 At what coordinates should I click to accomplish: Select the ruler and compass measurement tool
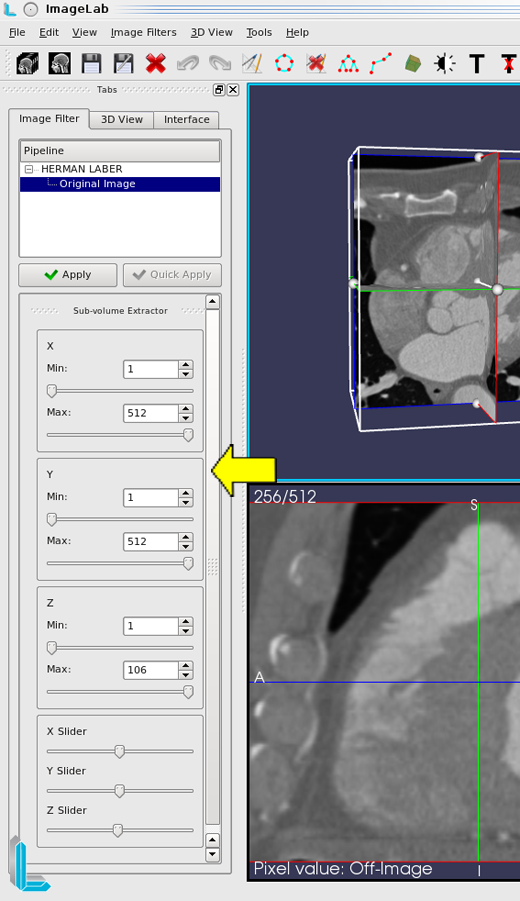tap(252, 63)
